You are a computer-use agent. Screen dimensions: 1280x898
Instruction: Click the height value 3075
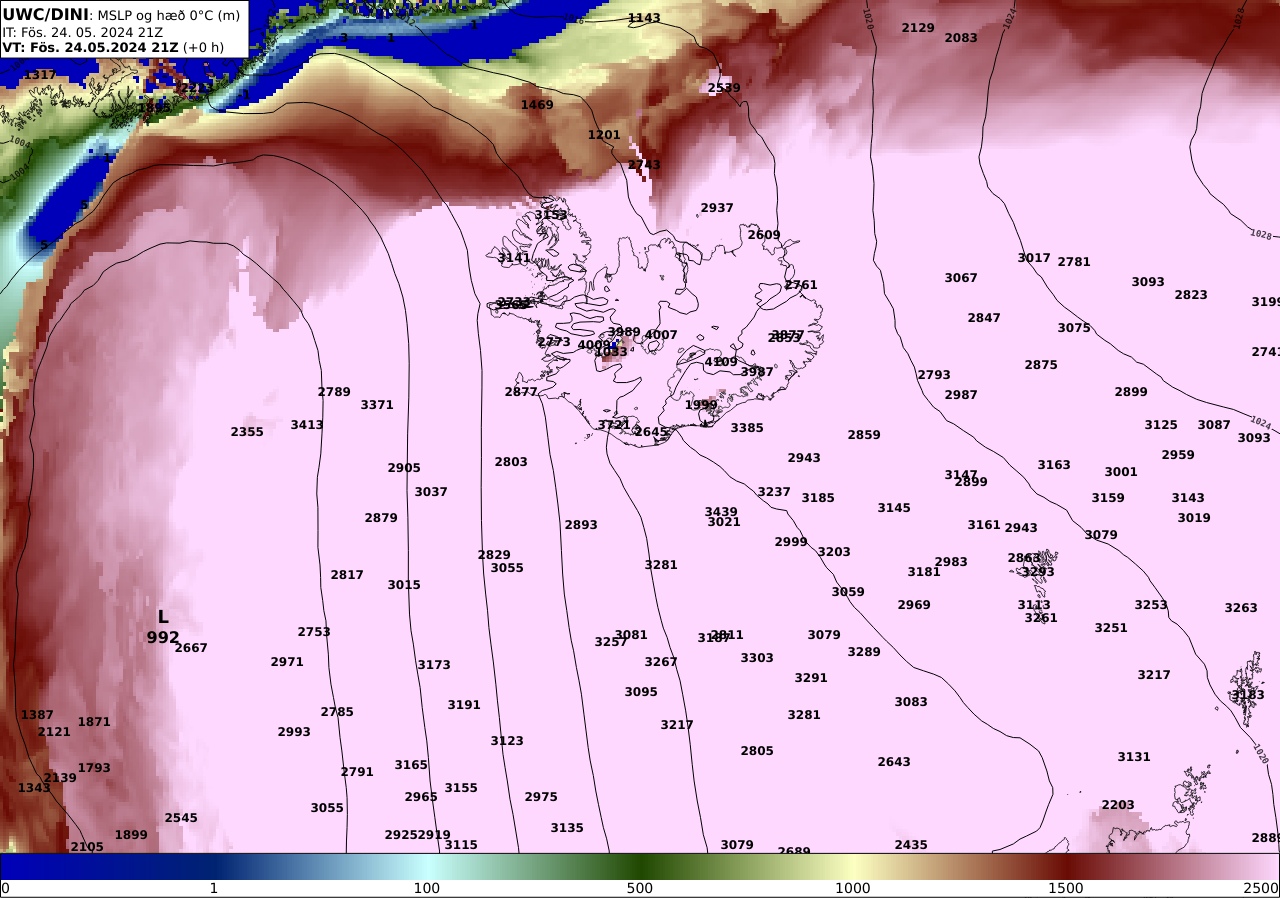coord(1074,328)
